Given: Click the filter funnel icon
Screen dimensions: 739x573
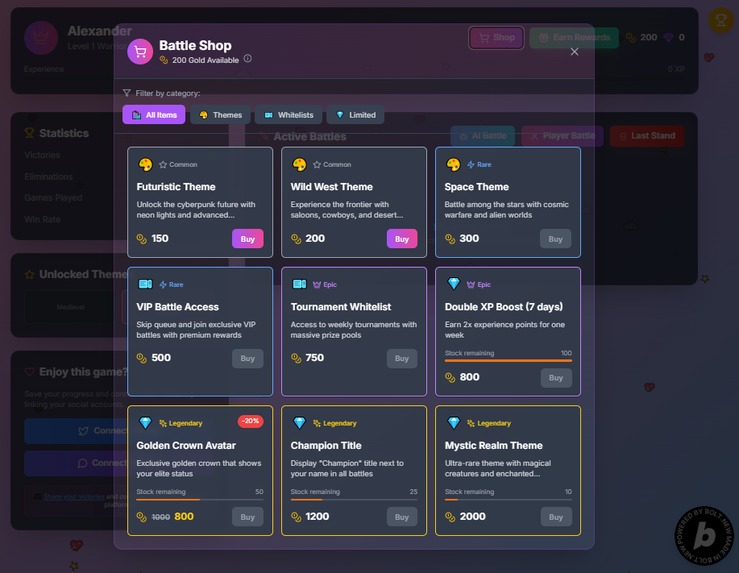Looking at the screenshot, I should (x=126, y=93).
